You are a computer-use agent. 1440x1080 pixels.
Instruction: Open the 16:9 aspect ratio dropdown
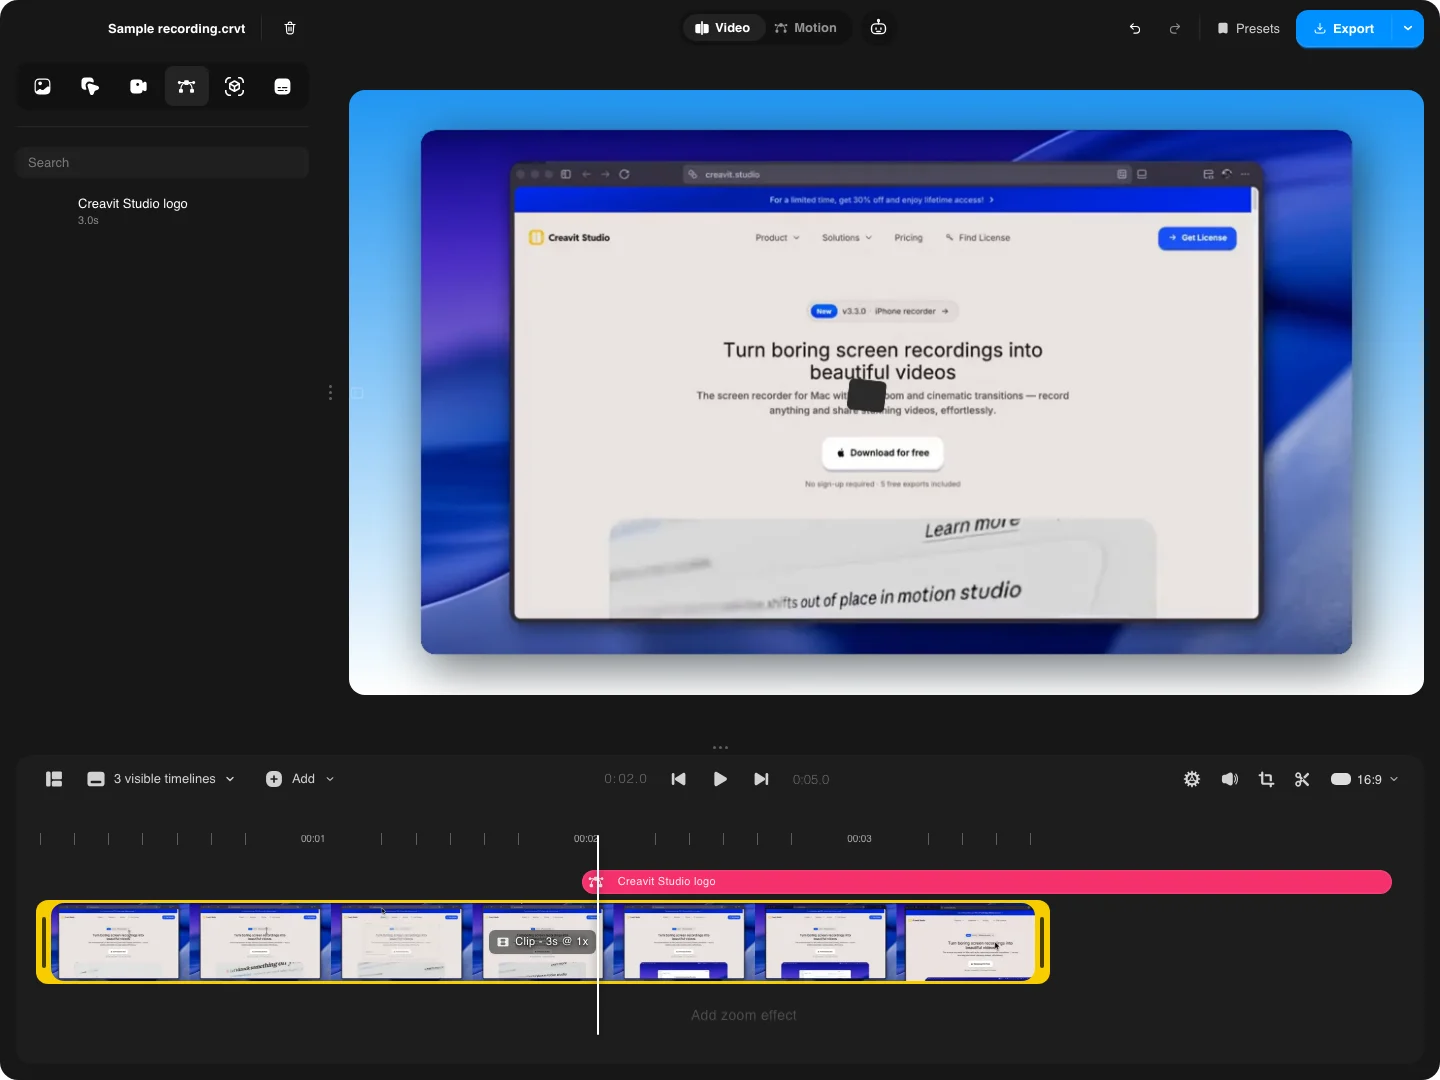[x=1364, y=779]
